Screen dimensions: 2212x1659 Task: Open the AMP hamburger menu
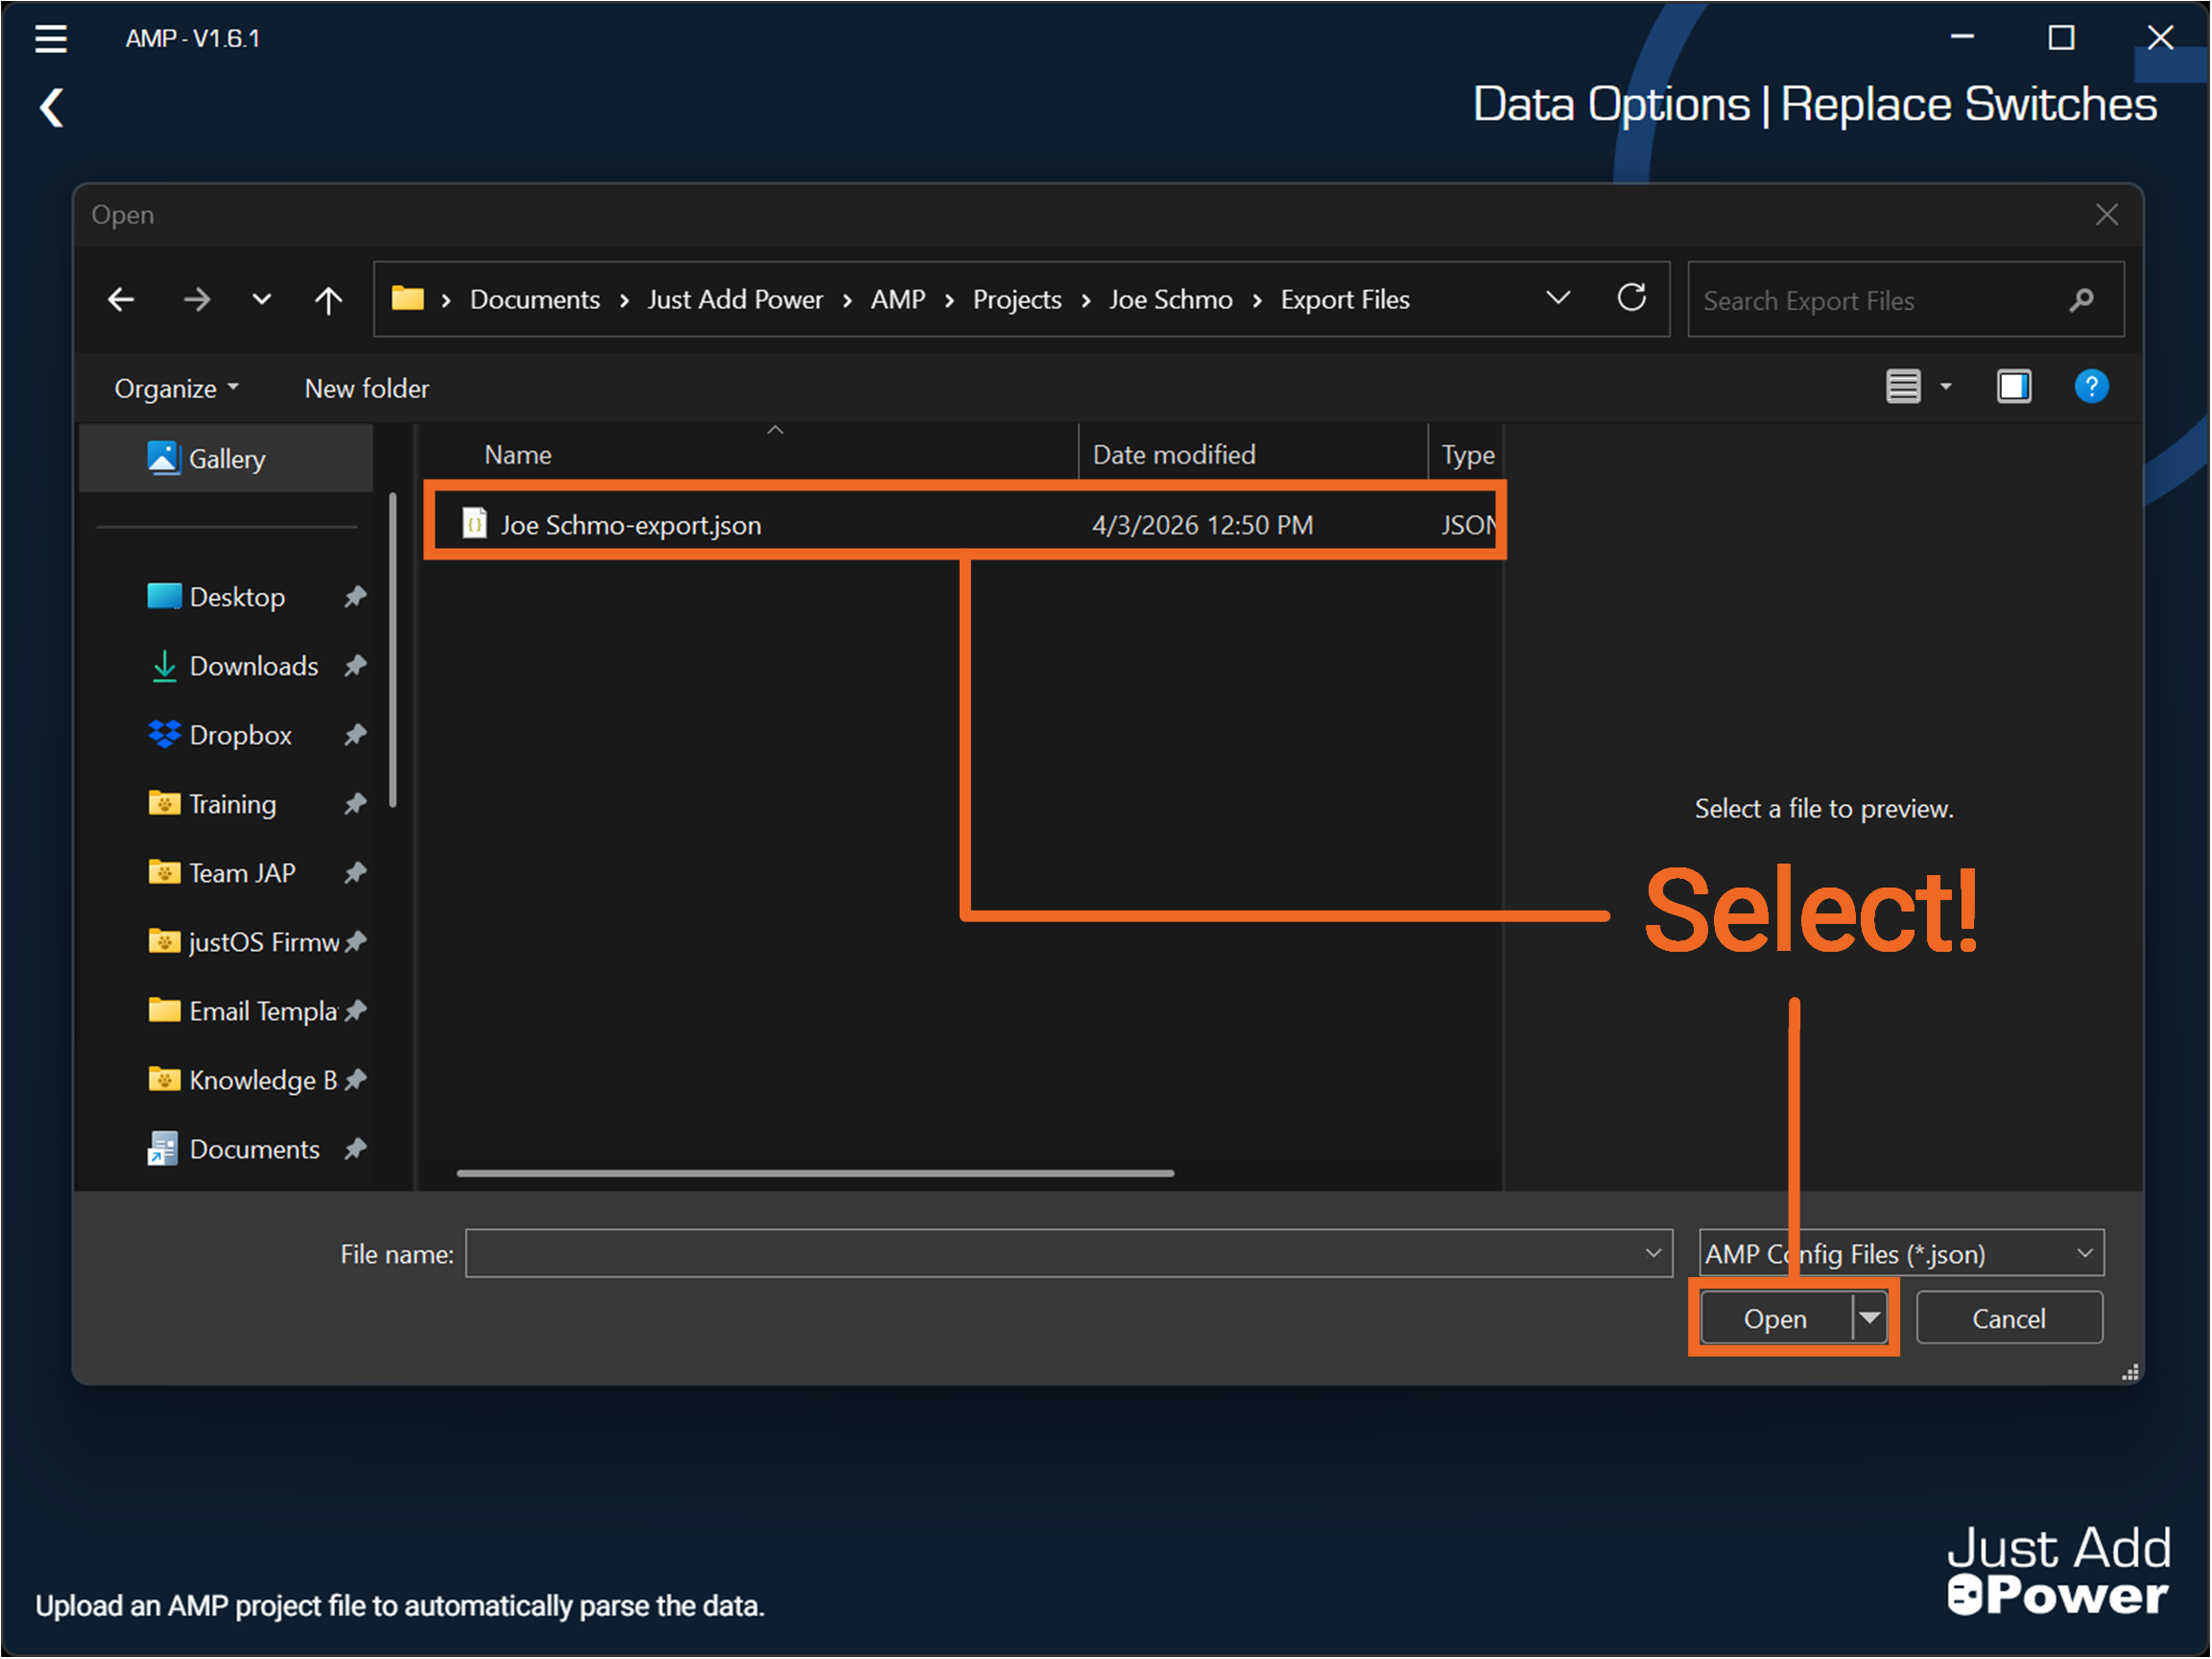[50, 38]
